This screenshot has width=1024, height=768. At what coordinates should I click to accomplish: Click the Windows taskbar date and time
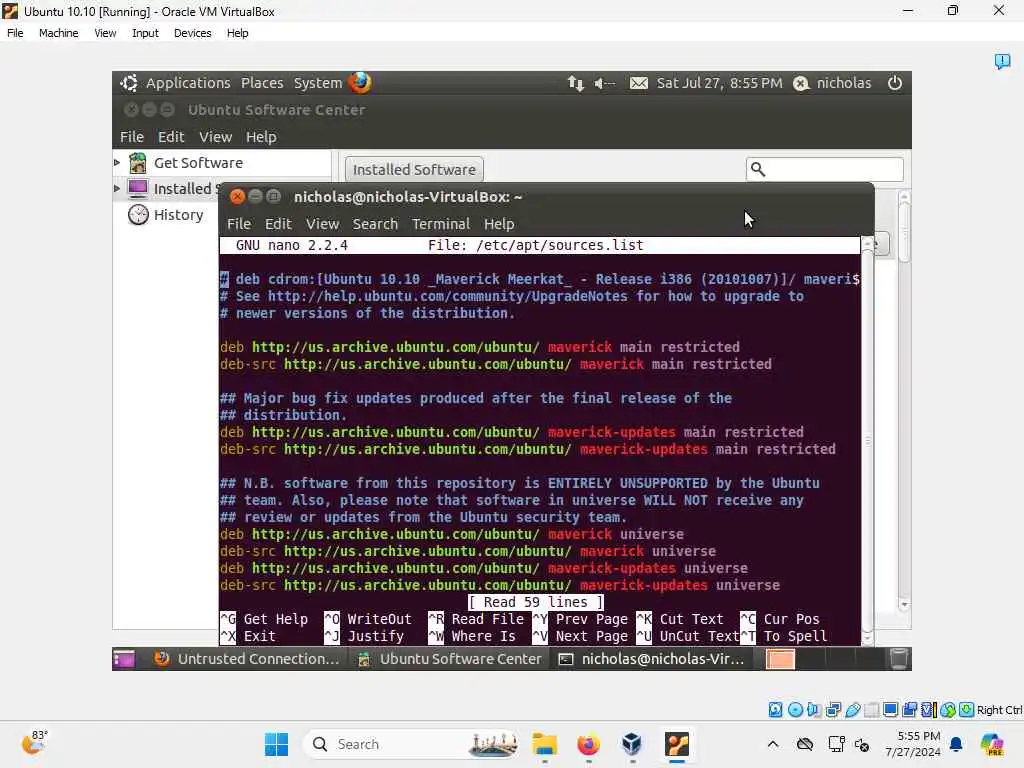pos(912,744)
